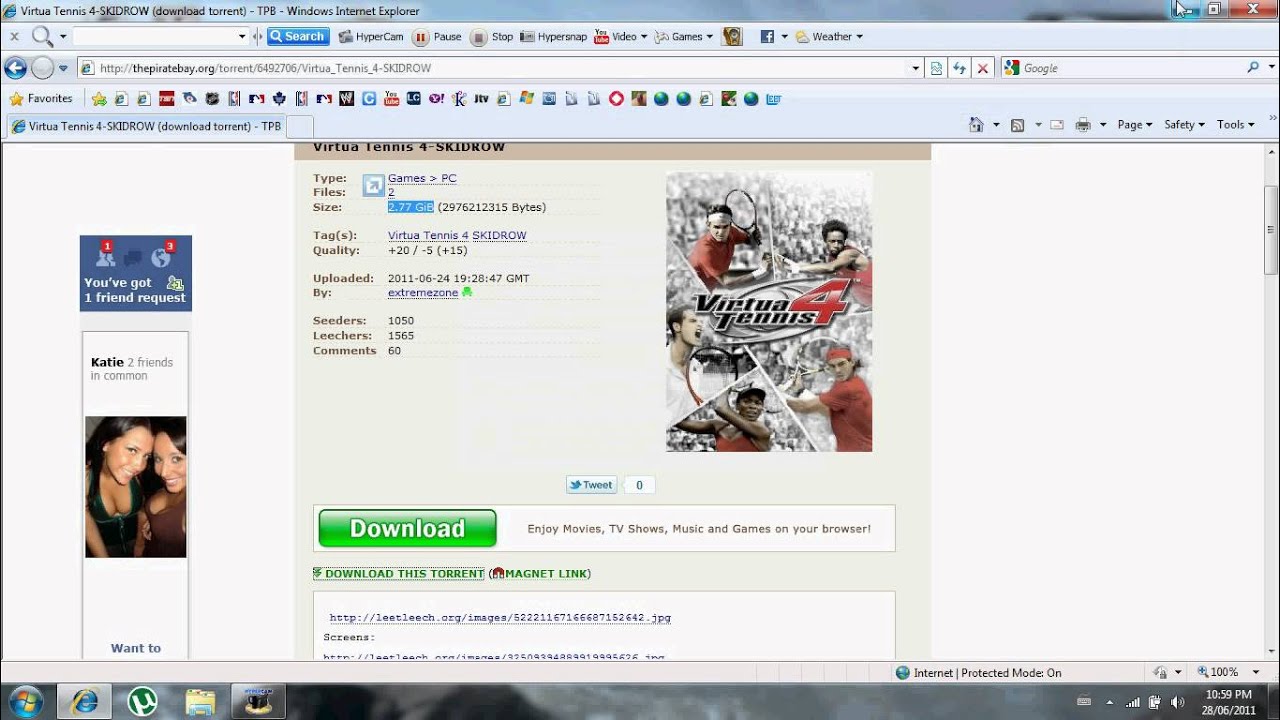Image resolution: width=1280 pixels, height=720 pixels.
Task: Open the address bar URL history dropdown
Action: 915,68
